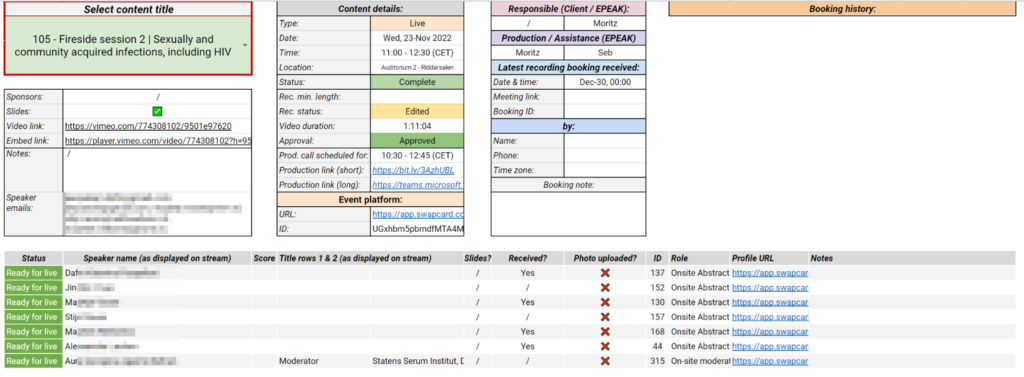Viewport: 1024px width, 377px height.
Task: Select Ready for live status in Daf row
Action: coord(33,273)
